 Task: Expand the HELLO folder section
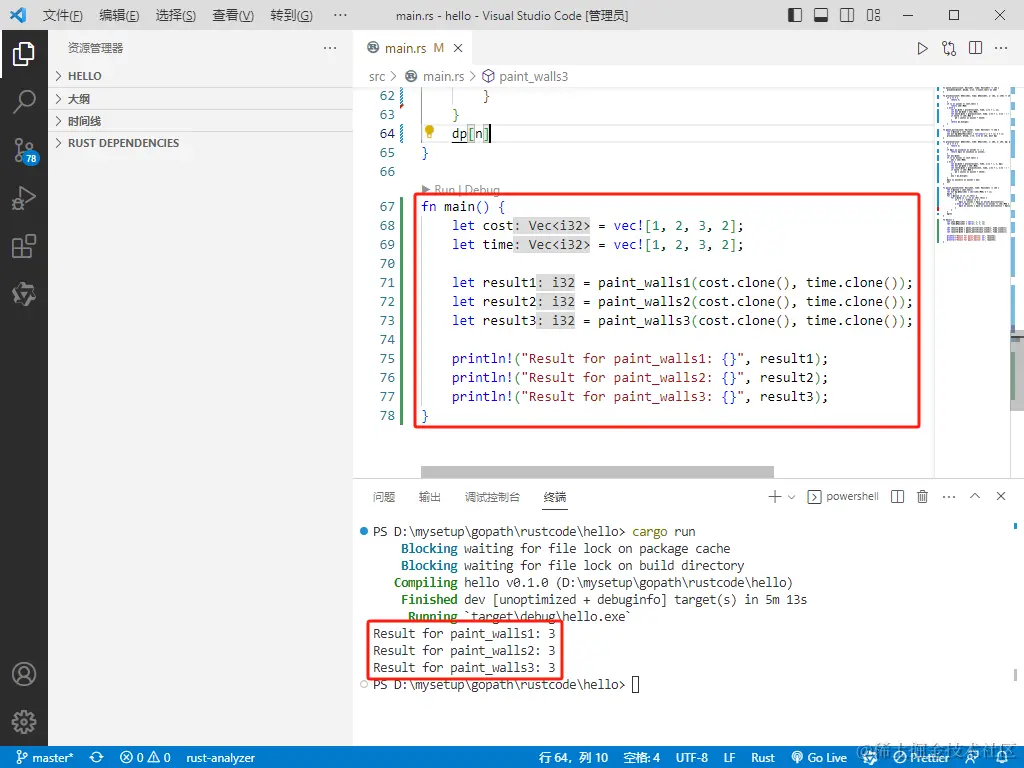(200, 76)
